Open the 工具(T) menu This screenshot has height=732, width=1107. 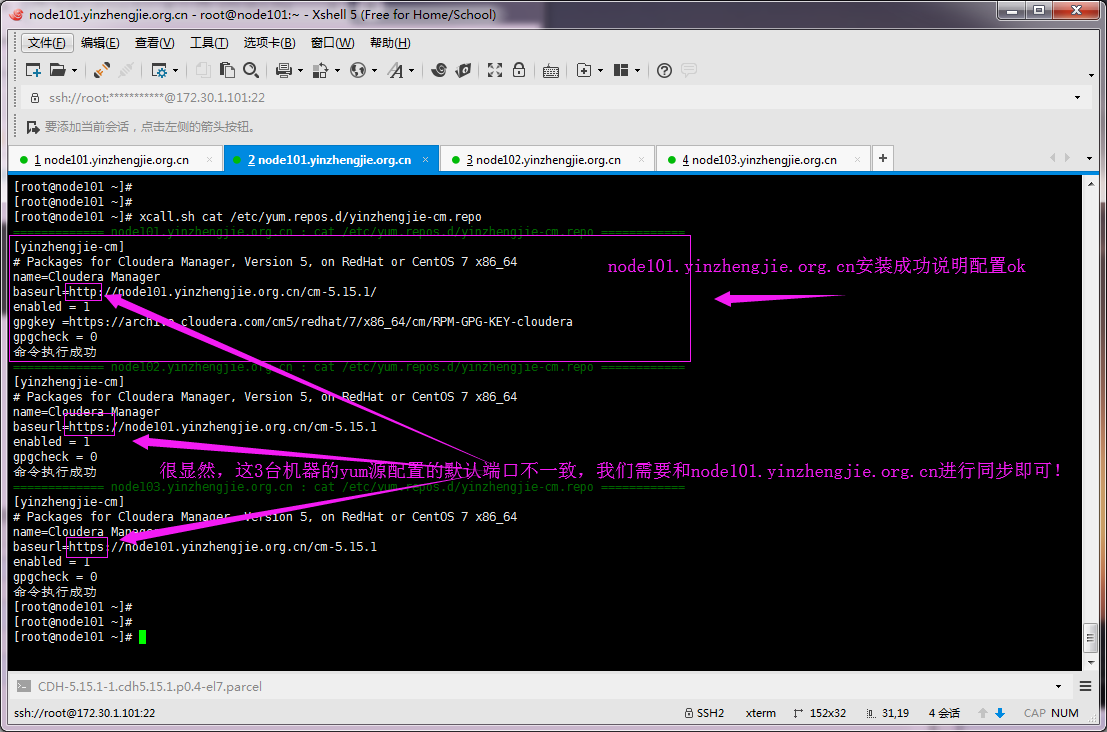208,43
